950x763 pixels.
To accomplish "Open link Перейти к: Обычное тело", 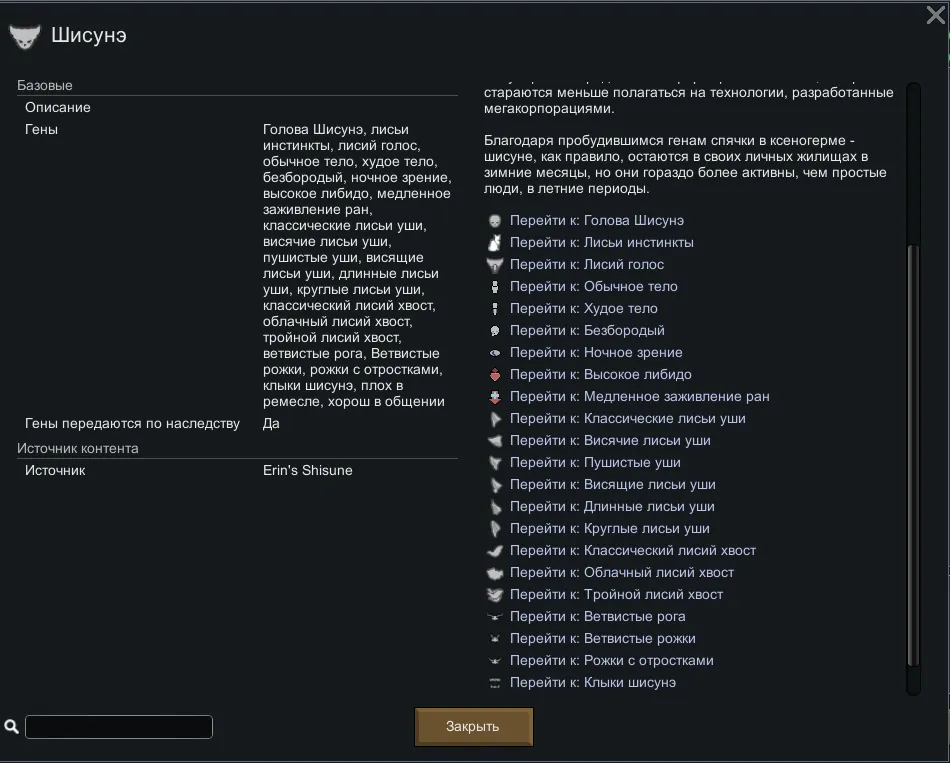I will coord(594,287).
